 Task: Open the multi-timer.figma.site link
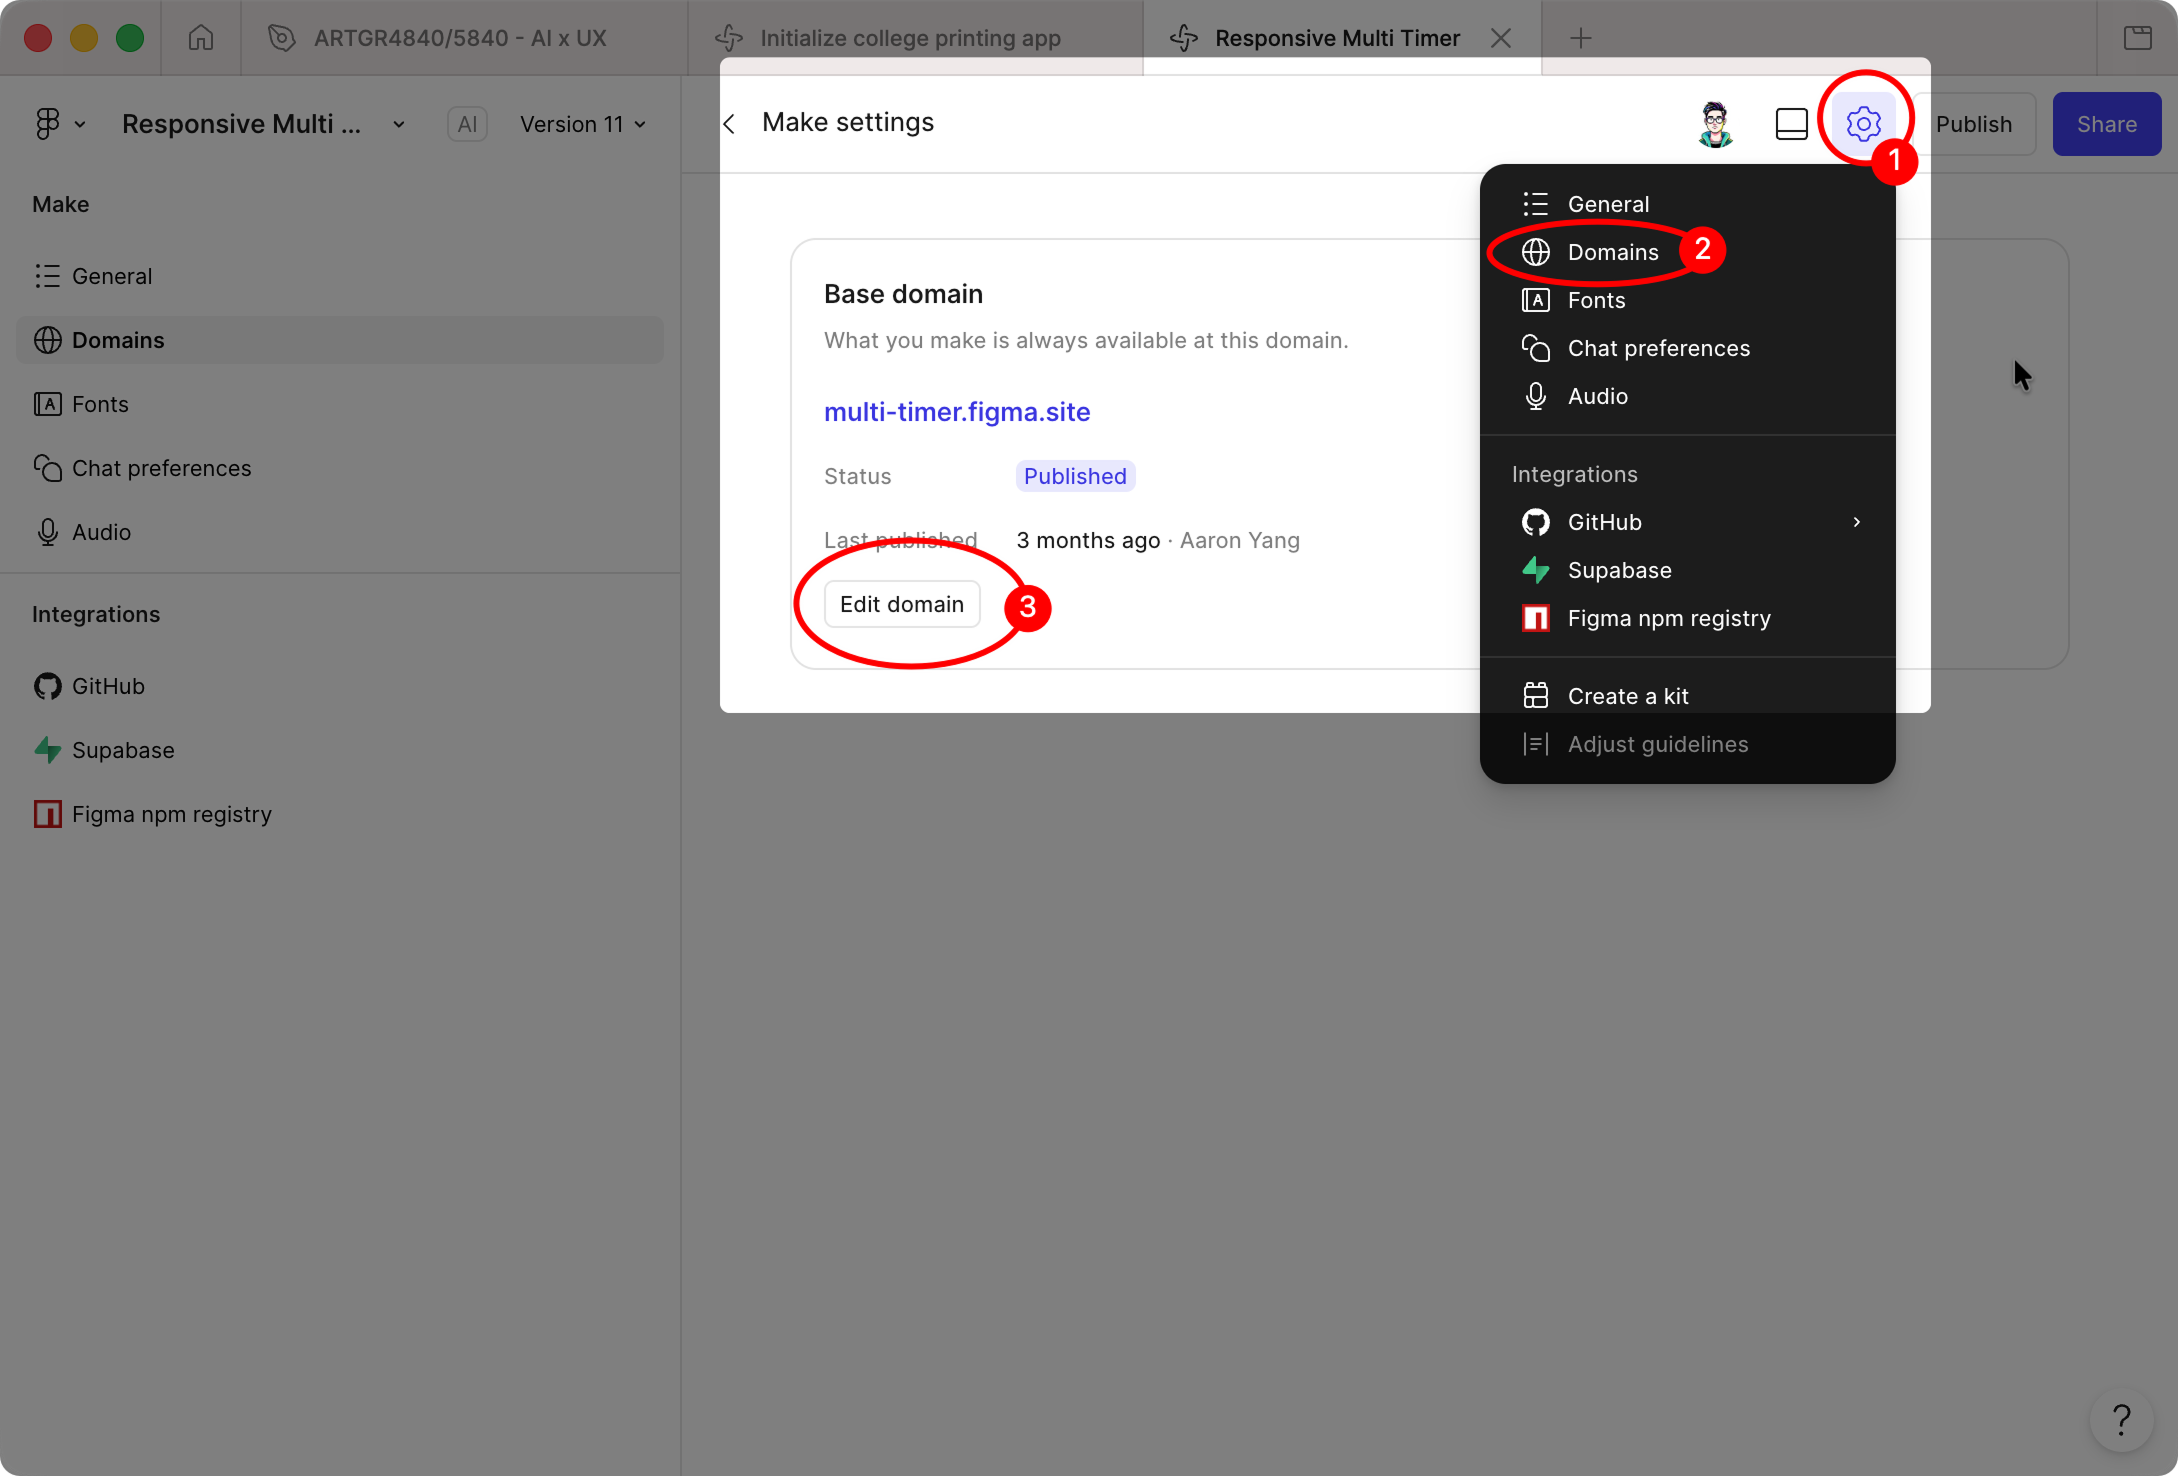tap(957, 412)
